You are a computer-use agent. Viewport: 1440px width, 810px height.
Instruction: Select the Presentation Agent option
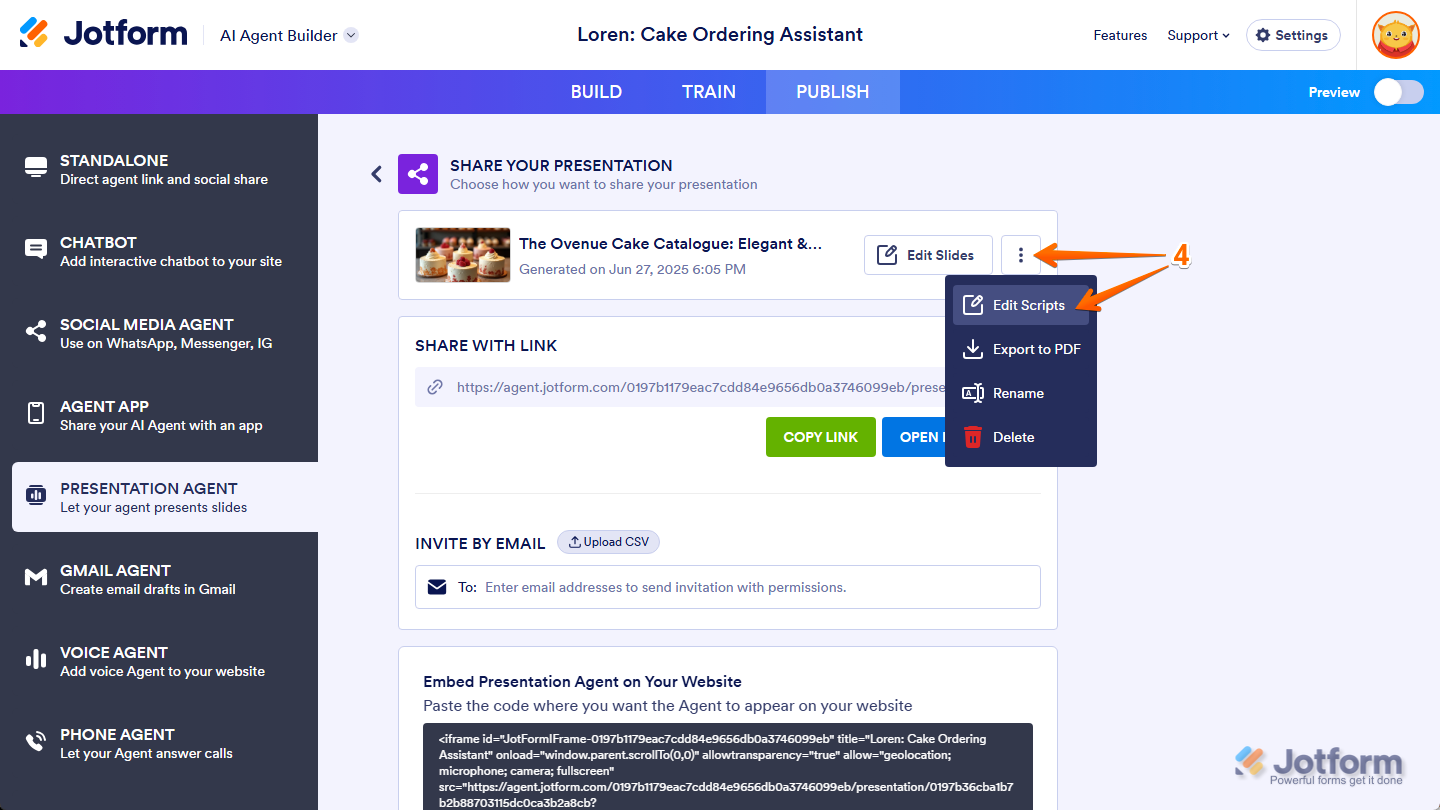pyautogui.click(x=165, y=497)
